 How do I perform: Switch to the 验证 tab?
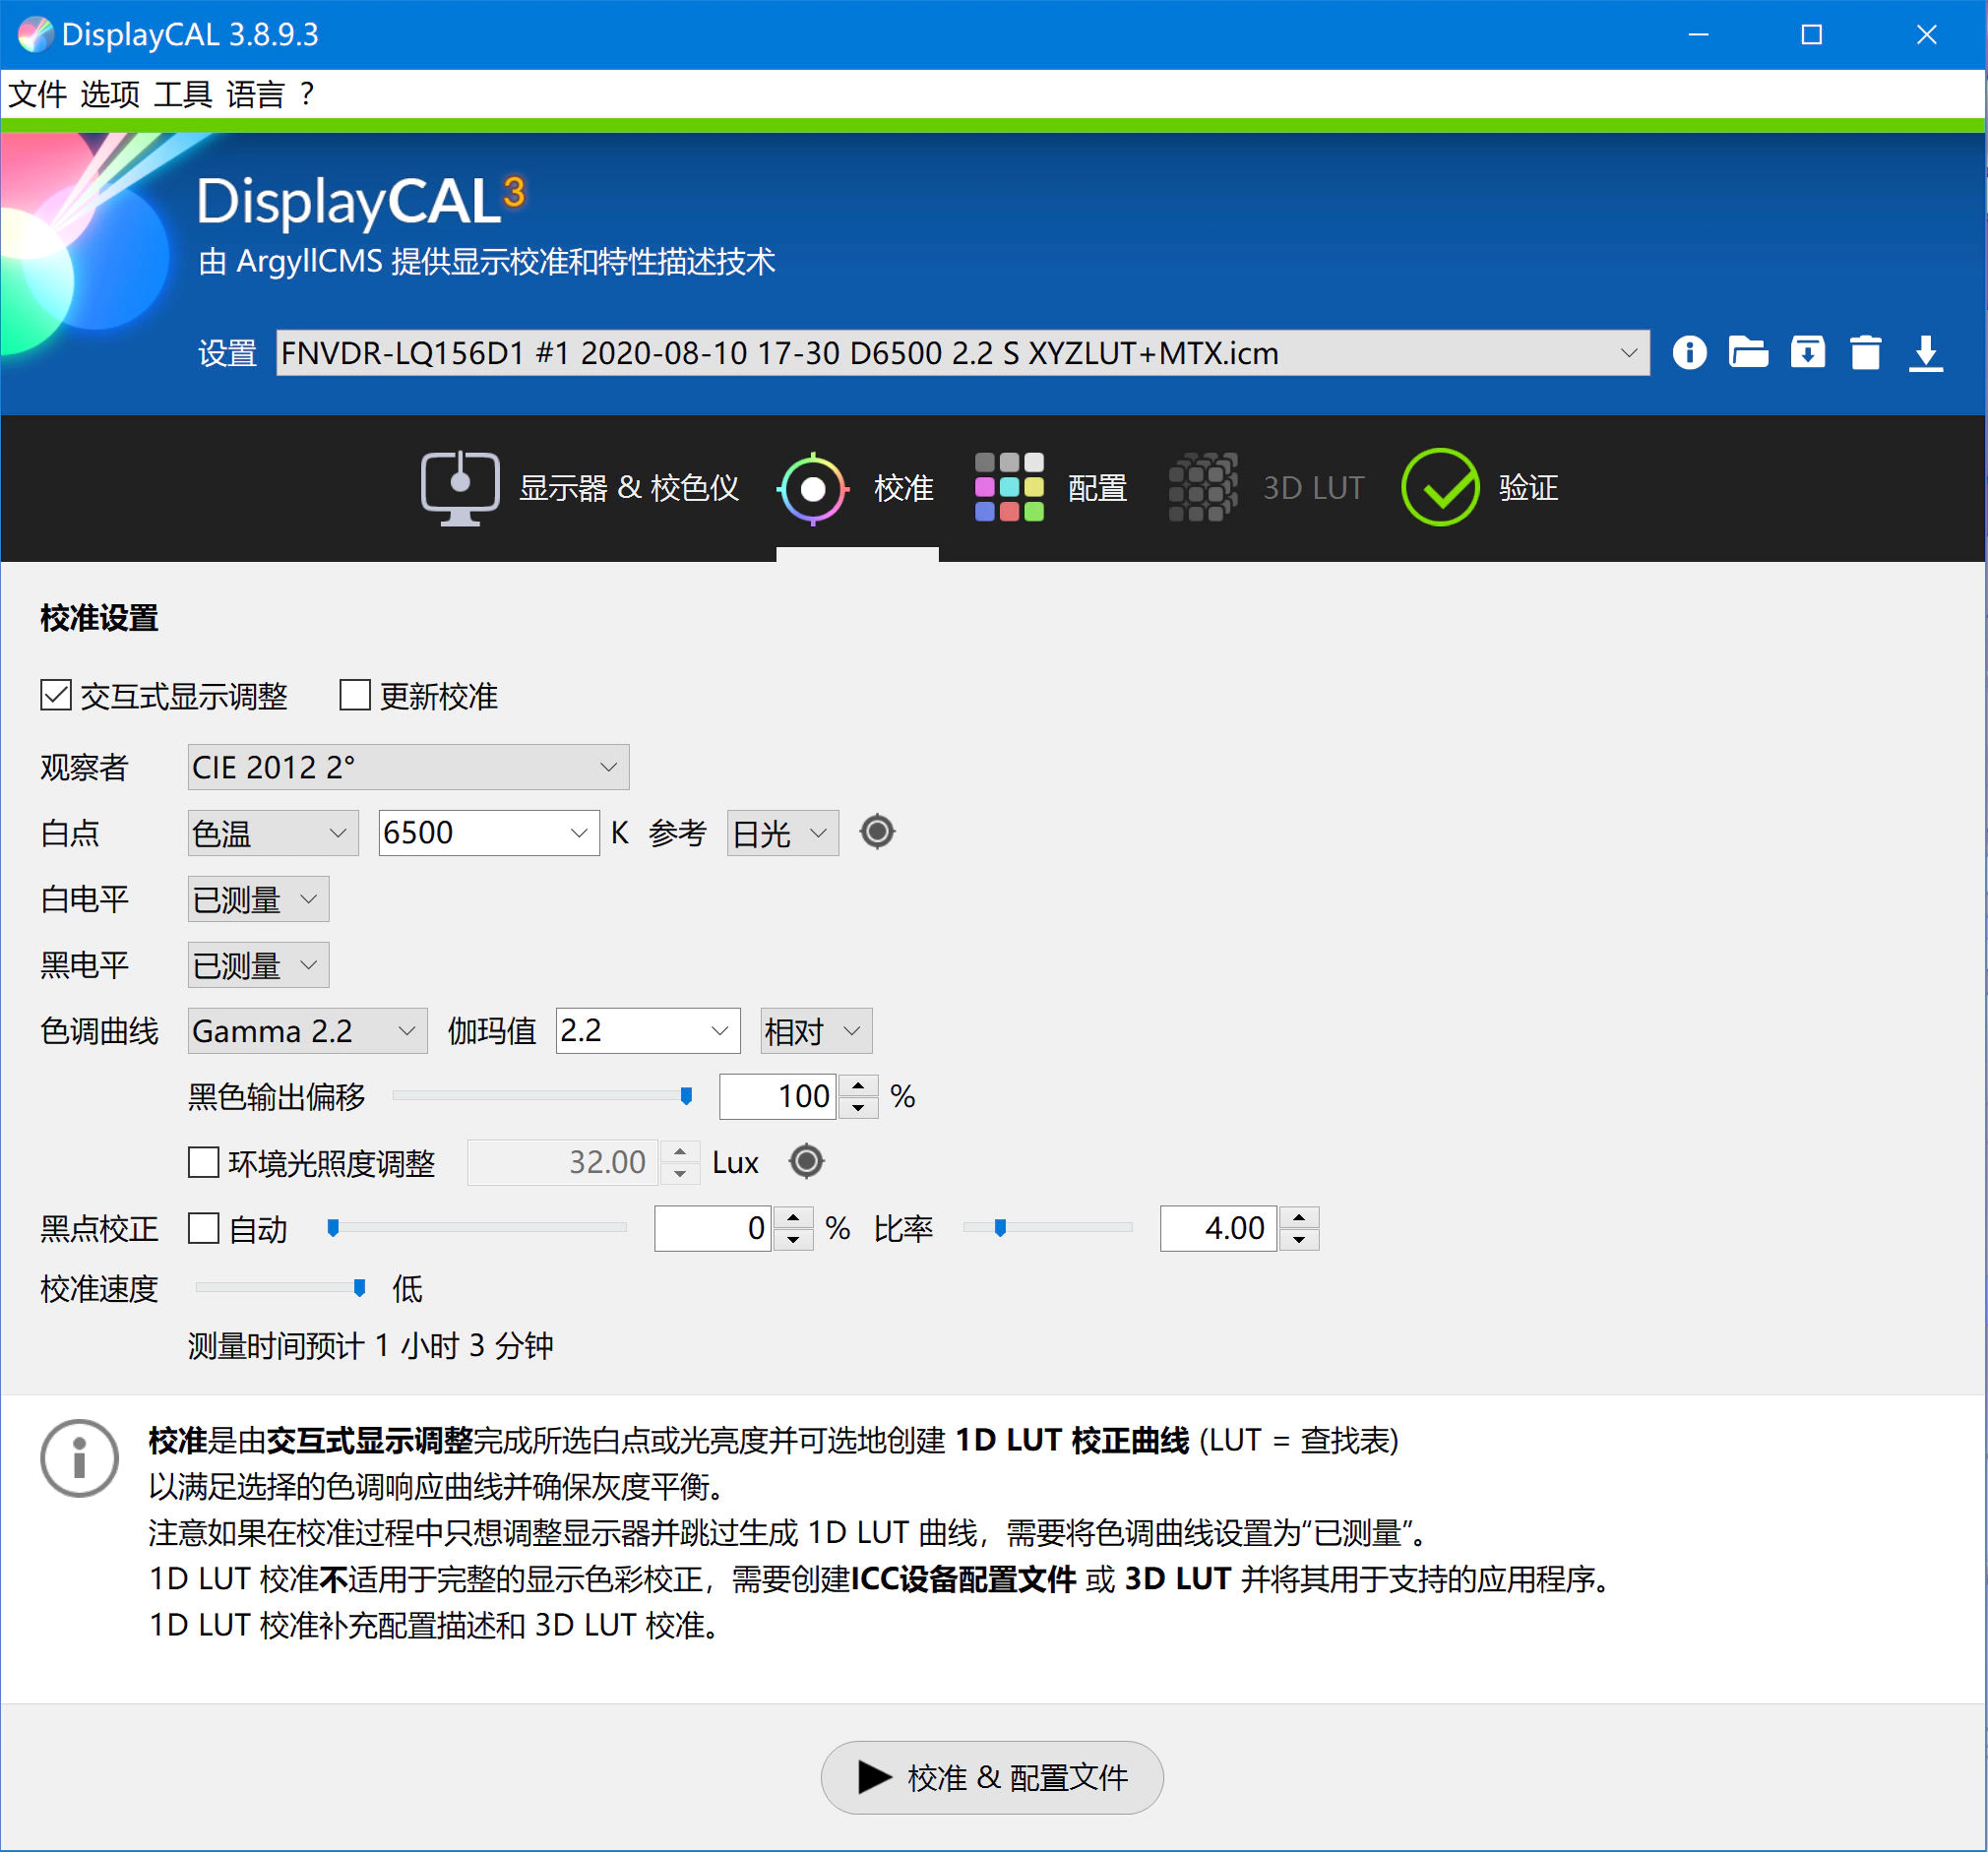tap(1481, 488)
